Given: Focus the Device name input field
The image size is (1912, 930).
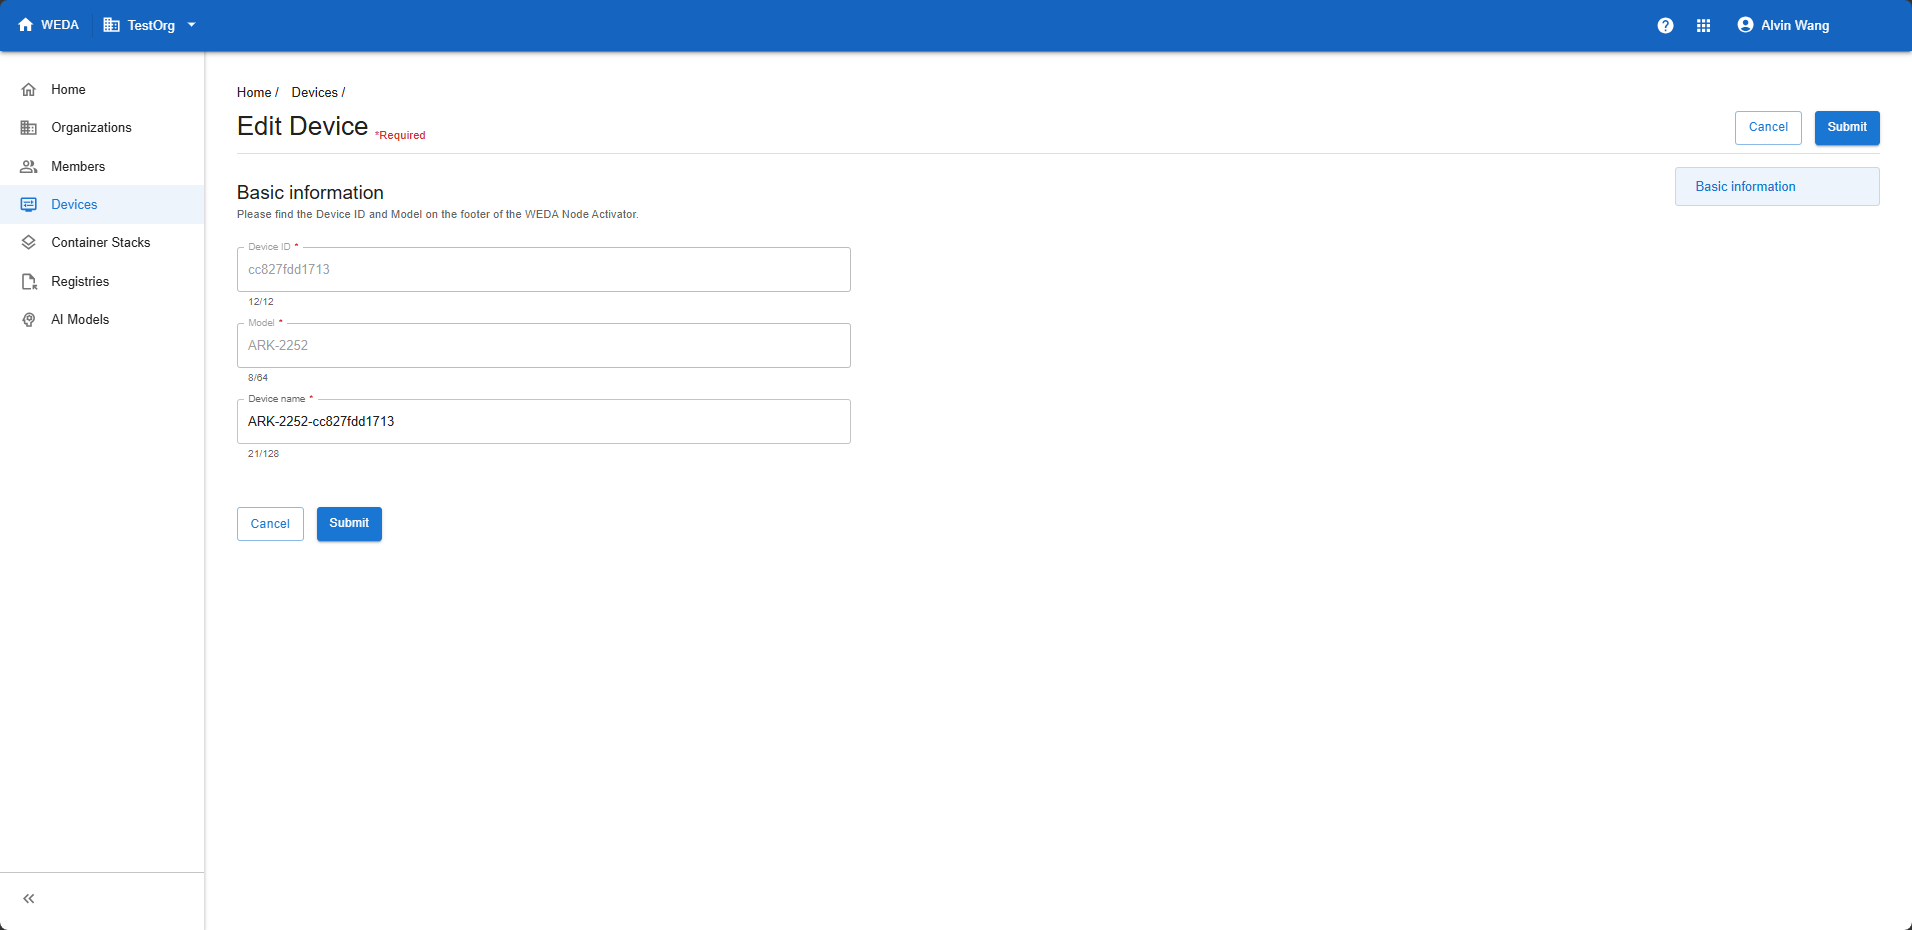Looking at the screenshot, I should tap(544, 422).
